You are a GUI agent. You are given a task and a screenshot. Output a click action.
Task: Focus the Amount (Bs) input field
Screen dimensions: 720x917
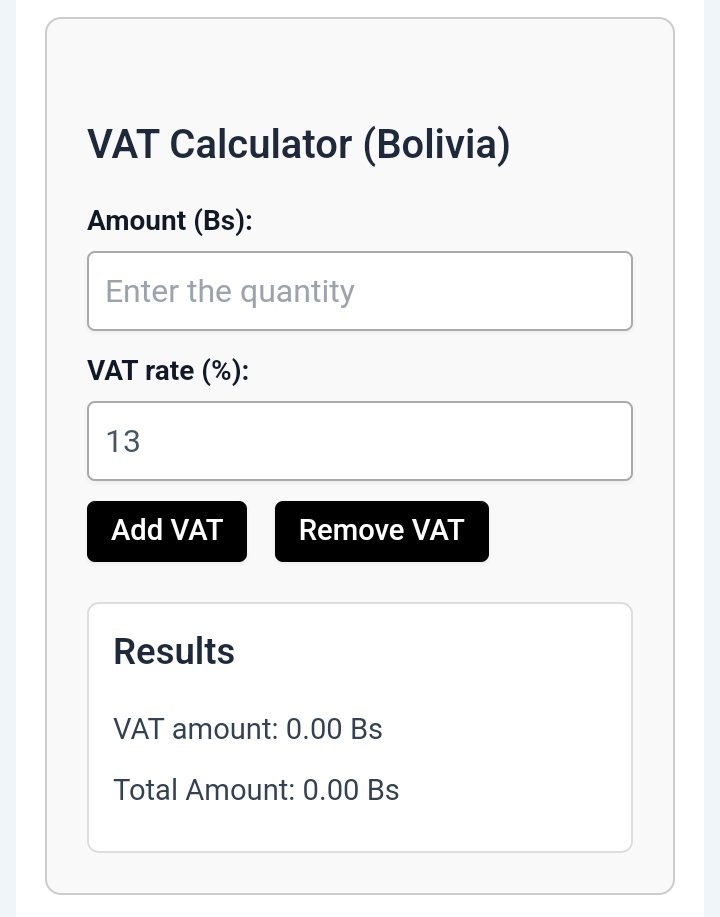pos(360,291)
